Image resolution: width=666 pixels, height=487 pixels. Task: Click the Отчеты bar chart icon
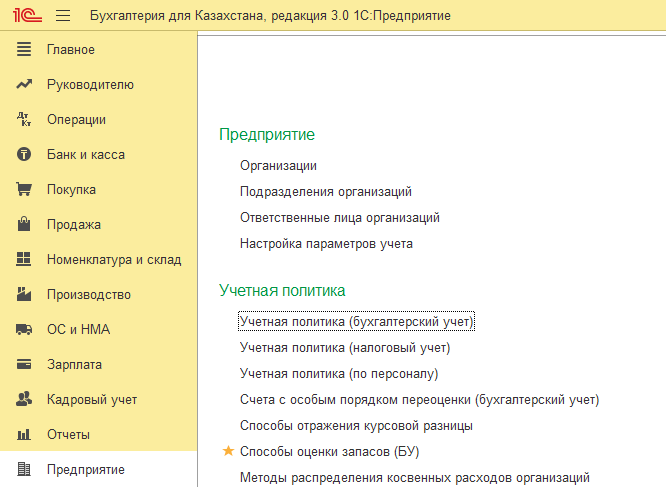[x=24, y=434]
